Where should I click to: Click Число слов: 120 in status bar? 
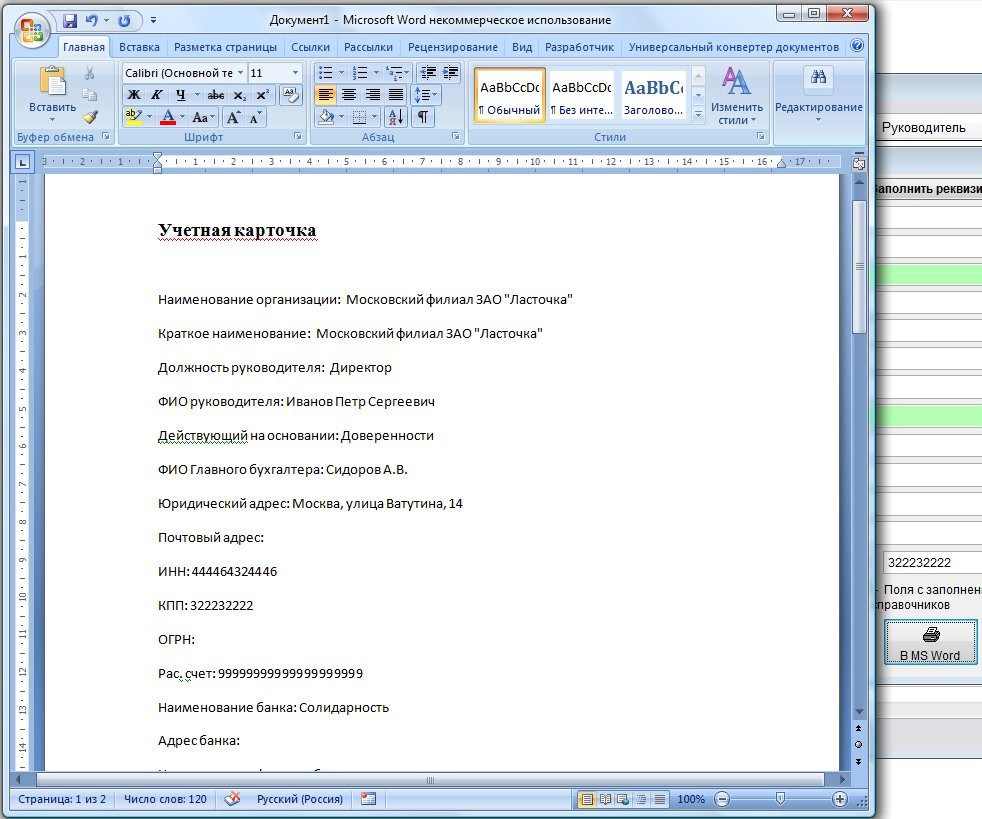tap(165, 799)
